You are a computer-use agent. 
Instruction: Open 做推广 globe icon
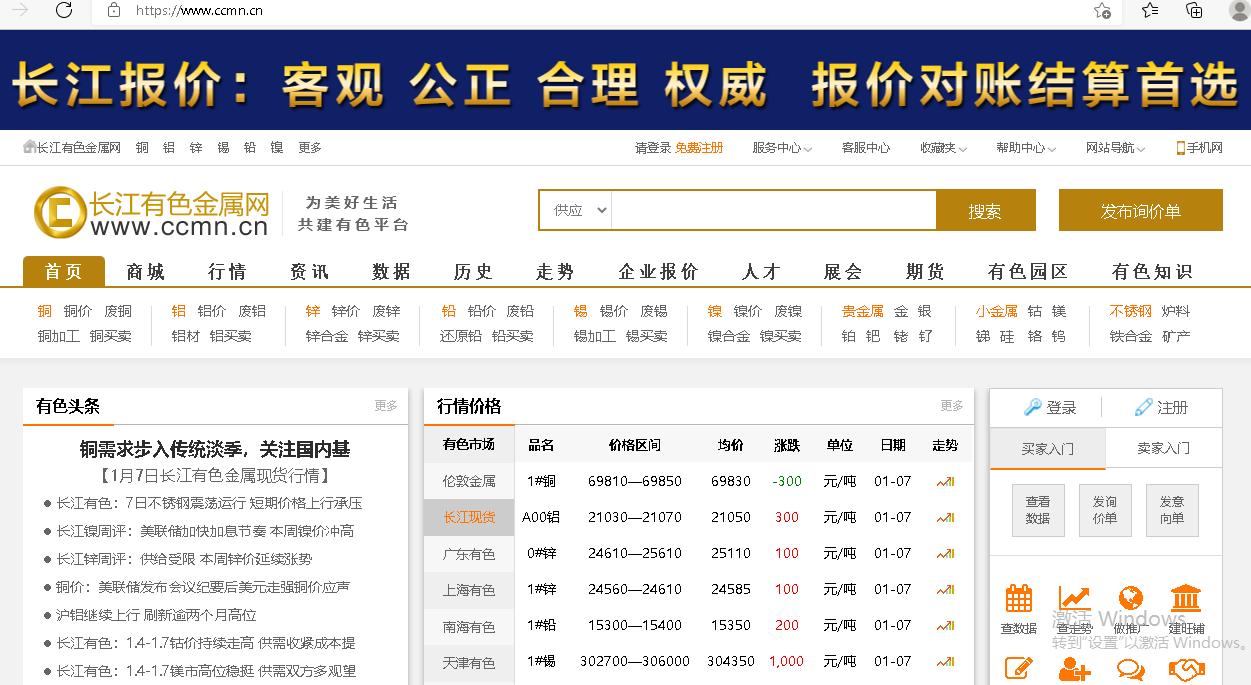[x=1130, y=599]
